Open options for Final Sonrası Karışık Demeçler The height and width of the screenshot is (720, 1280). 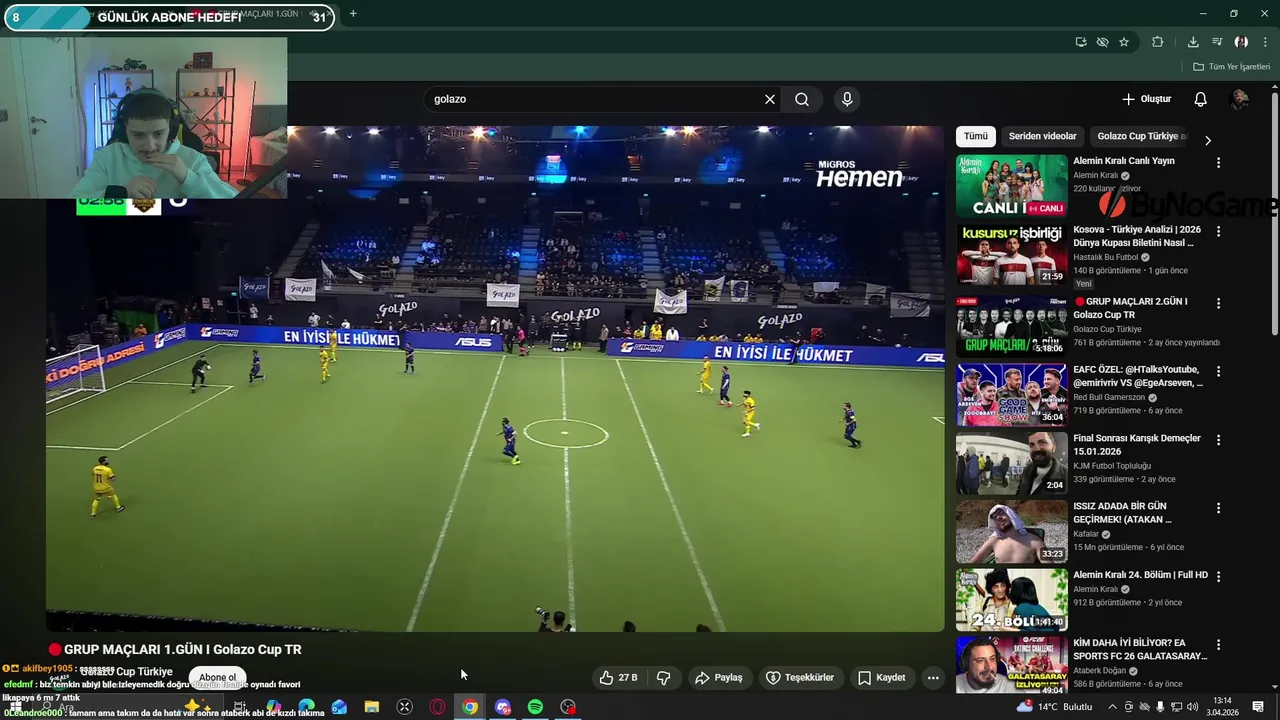tap(1218, 439)
